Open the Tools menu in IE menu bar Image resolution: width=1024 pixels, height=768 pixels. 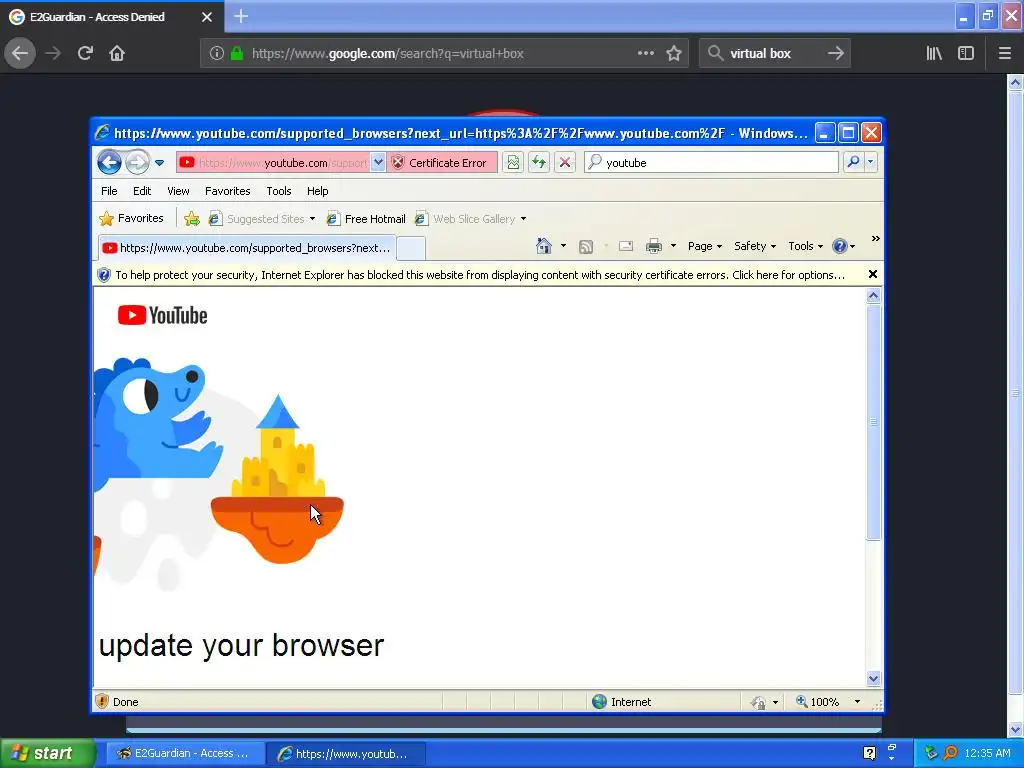click(279, 191)
